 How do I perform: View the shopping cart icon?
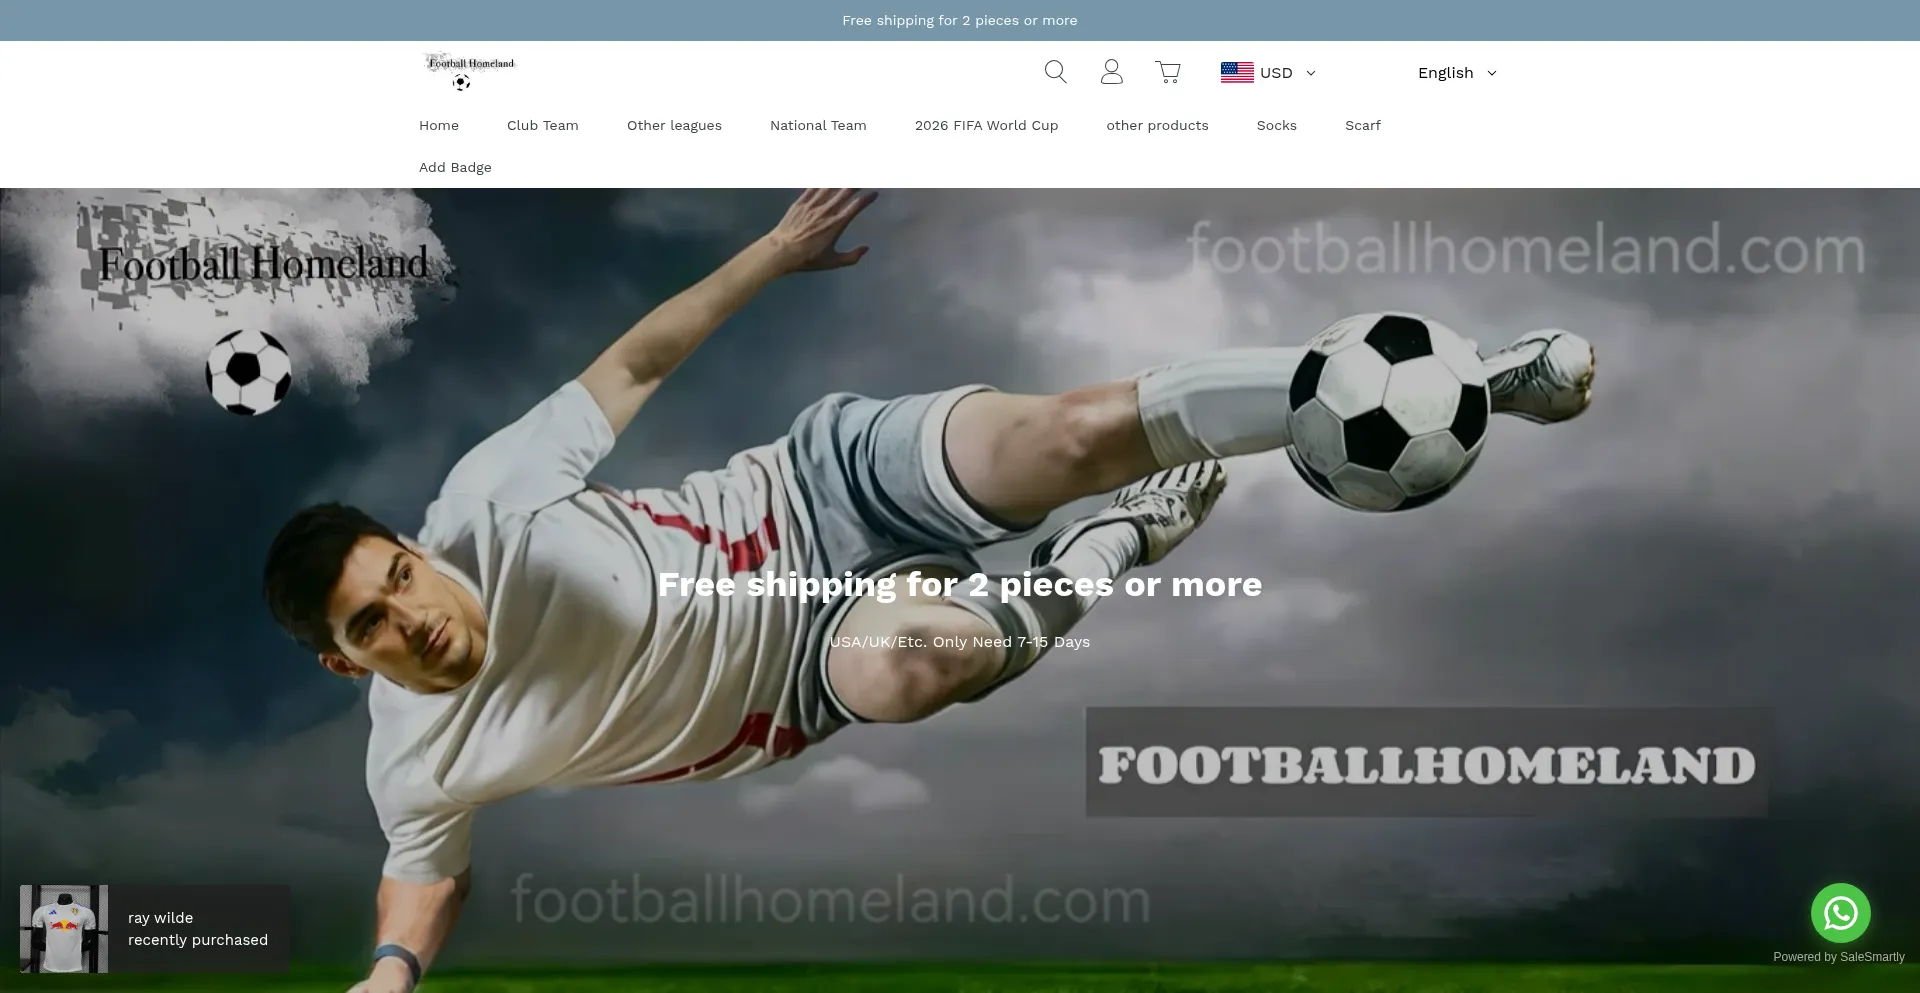coord(1168,72)
